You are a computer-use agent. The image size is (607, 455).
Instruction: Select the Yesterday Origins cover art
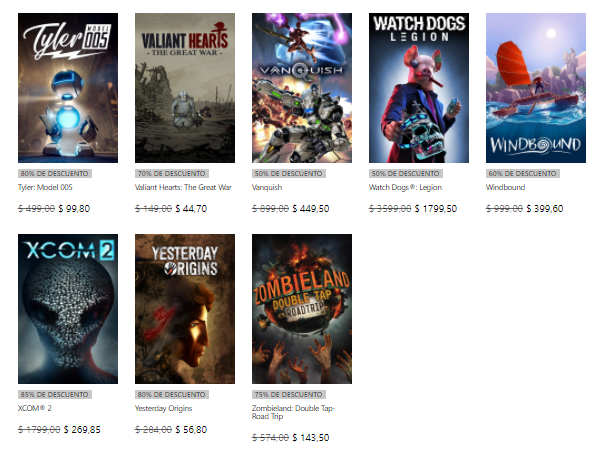point(185,309)
